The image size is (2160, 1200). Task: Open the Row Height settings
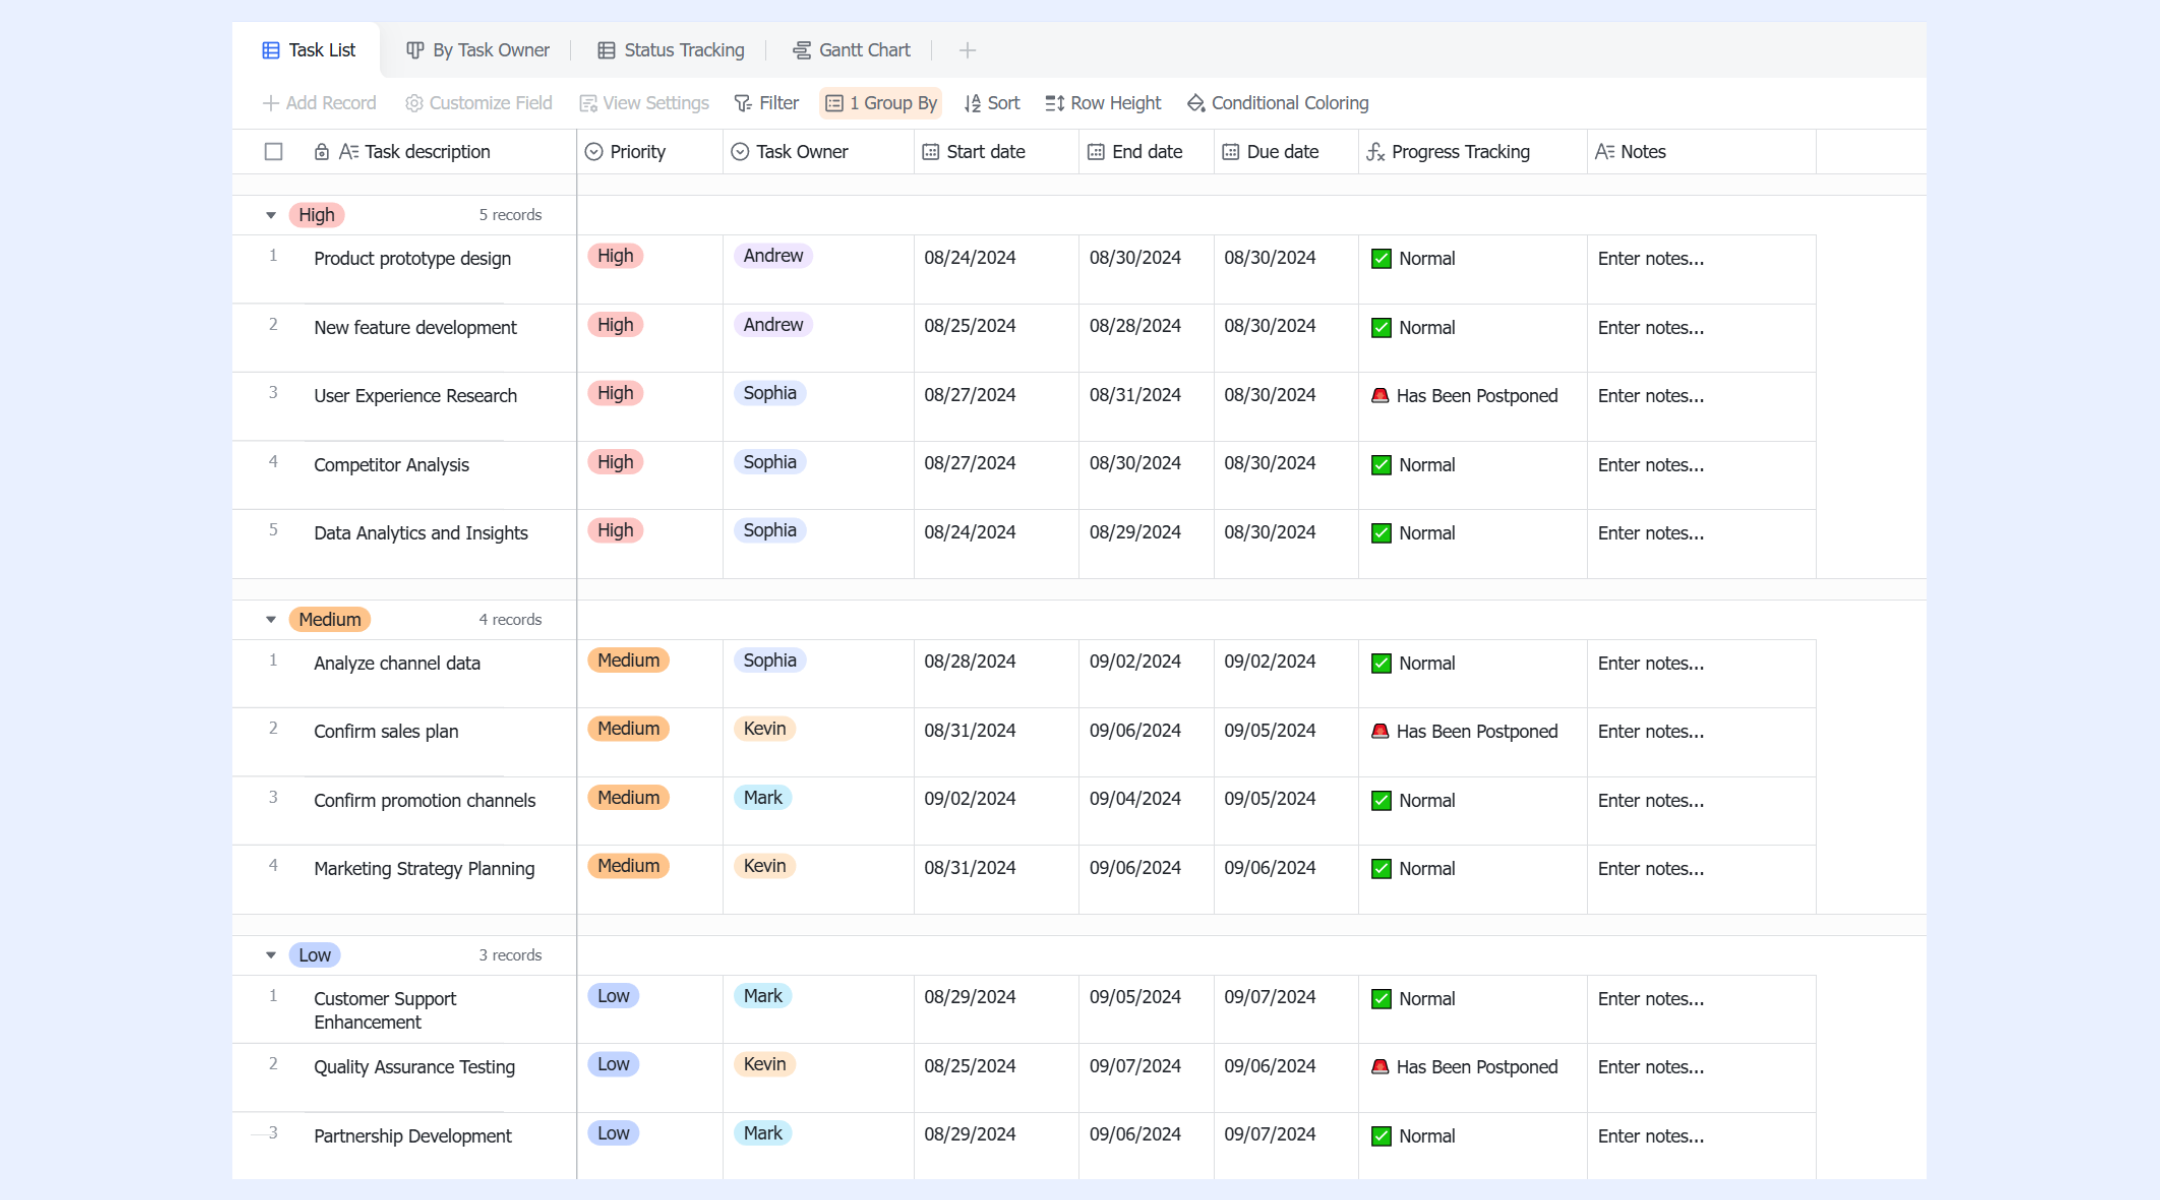pos(1103,103)
